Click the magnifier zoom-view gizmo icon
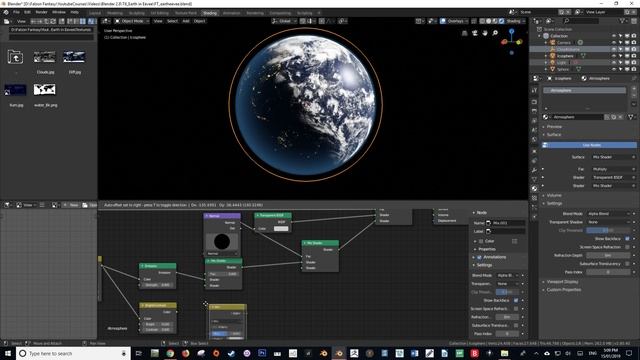 click(495, 33)
